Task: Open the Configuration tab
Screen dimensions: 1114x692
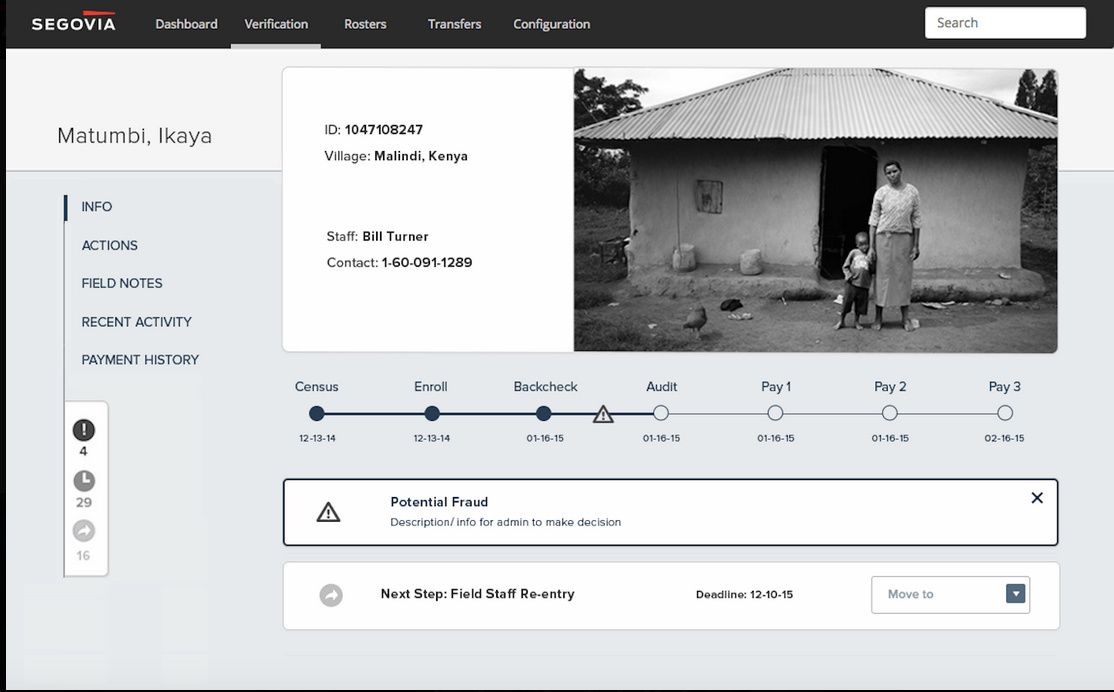Action: click(x=551, y=24)
